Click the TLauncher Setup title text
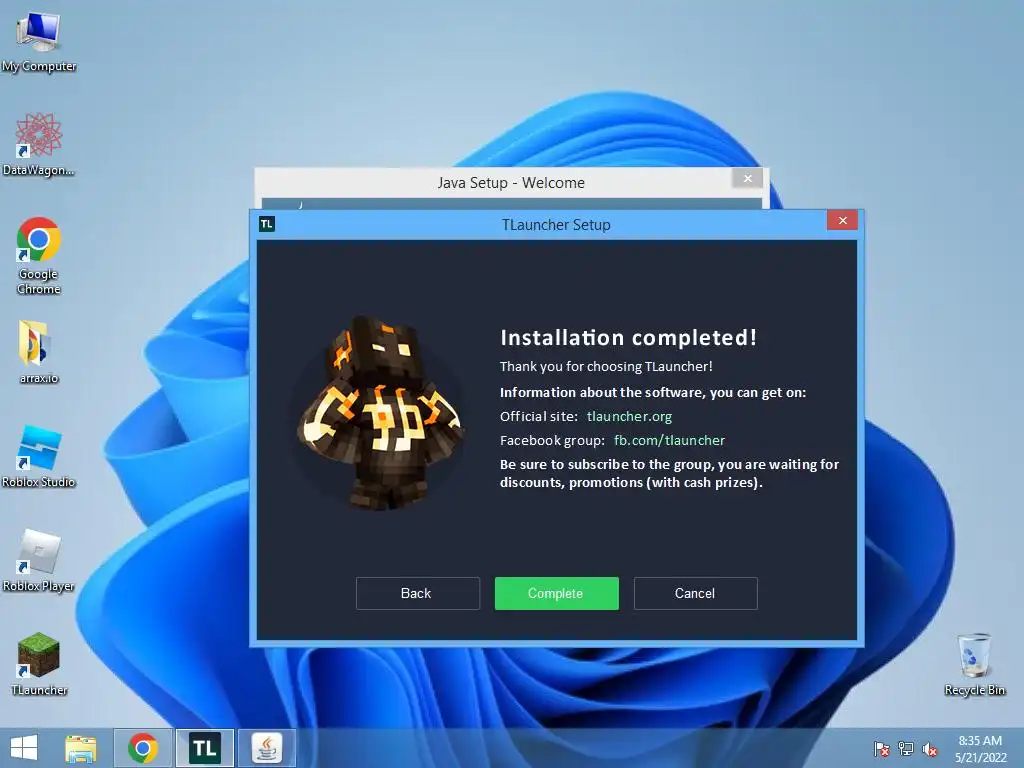 [x=556, y=225]
